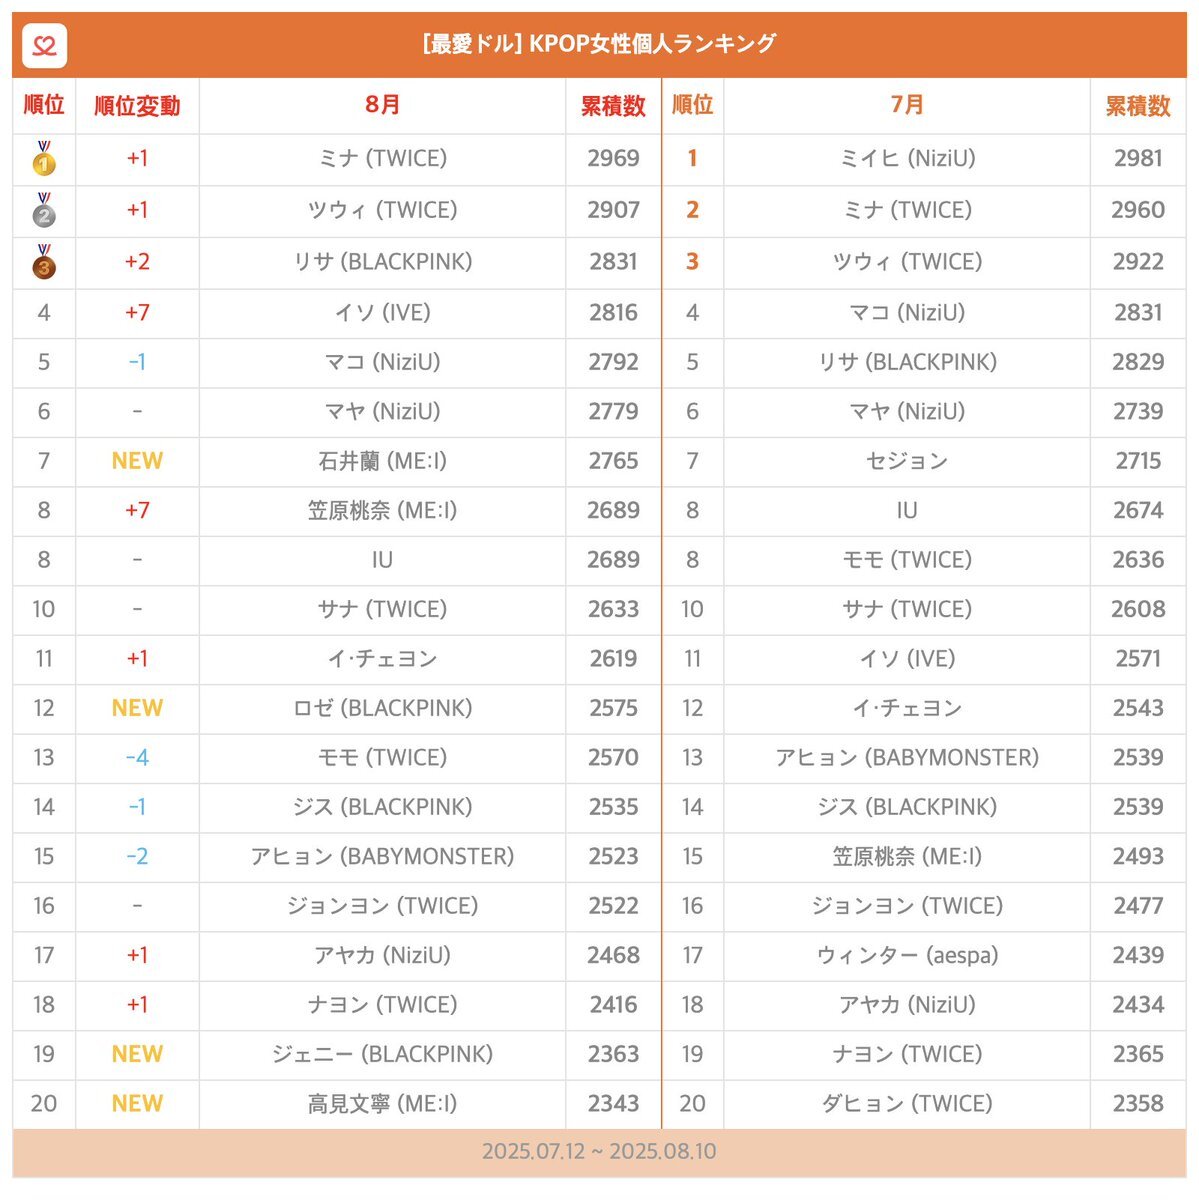Click the gold medal rank icon

[x=44, y=158]
